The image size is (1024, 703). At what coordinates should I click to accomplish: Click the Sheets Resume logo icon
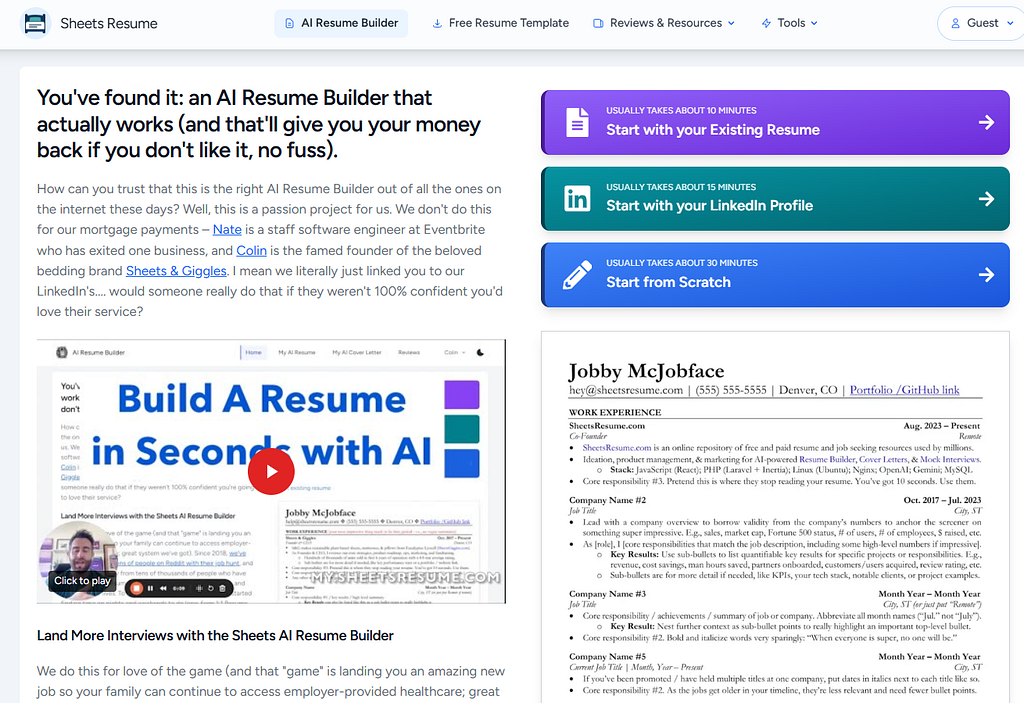click(x=35, y=24)
